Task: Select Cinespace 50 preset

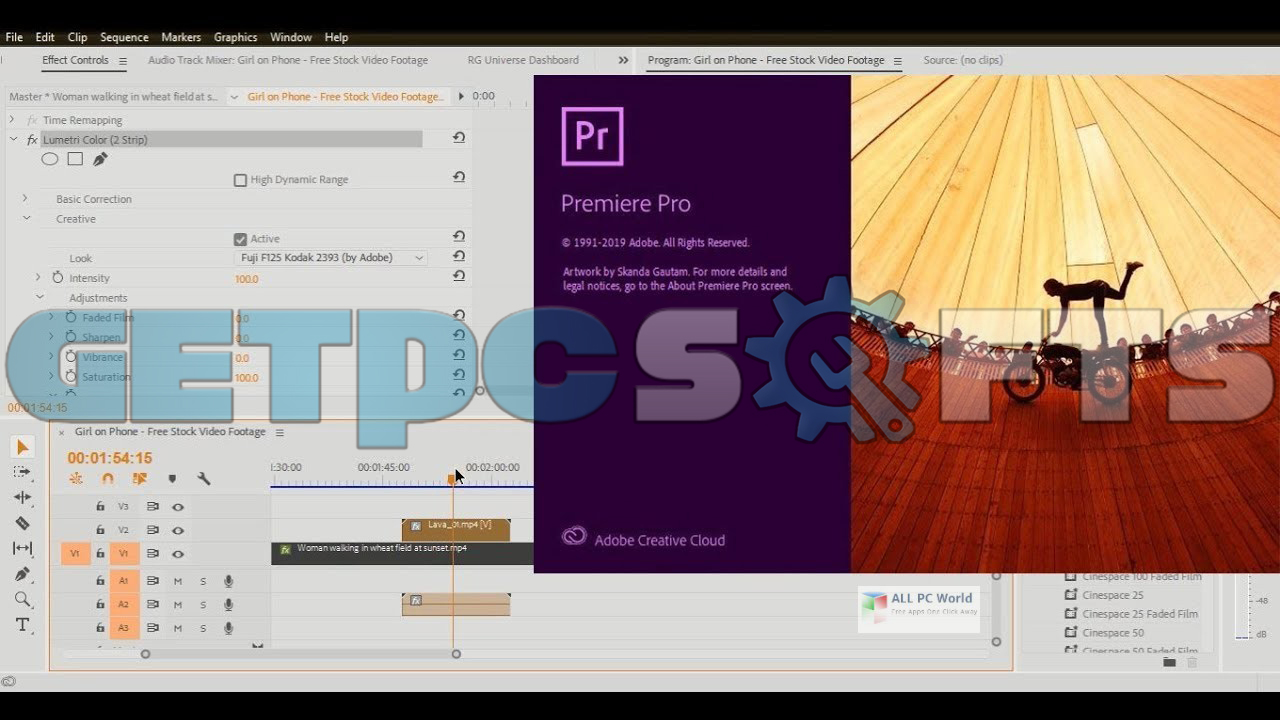Action: click(x=1112, y=633)
